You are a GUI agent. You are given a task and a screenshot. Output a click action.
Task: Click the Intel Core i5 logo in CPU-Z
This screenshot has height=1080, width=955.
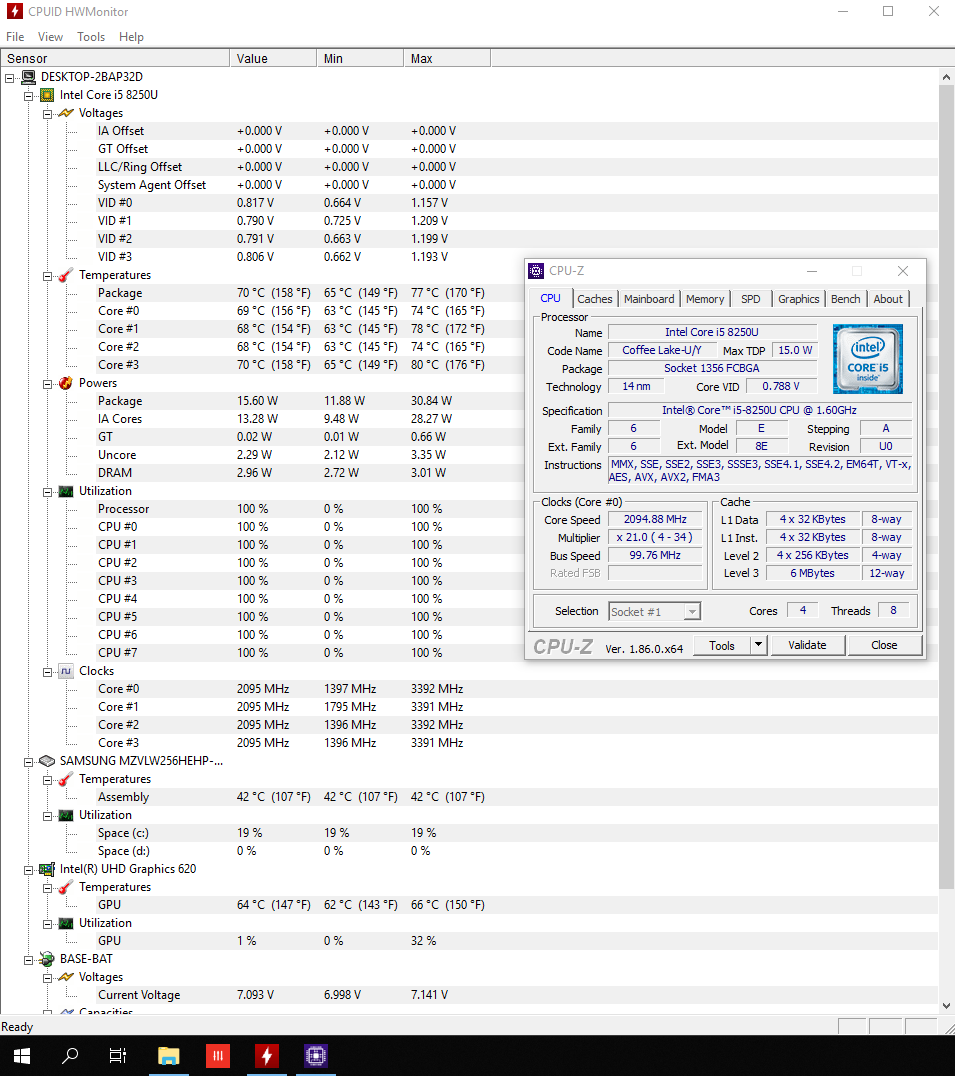[868, 358]
